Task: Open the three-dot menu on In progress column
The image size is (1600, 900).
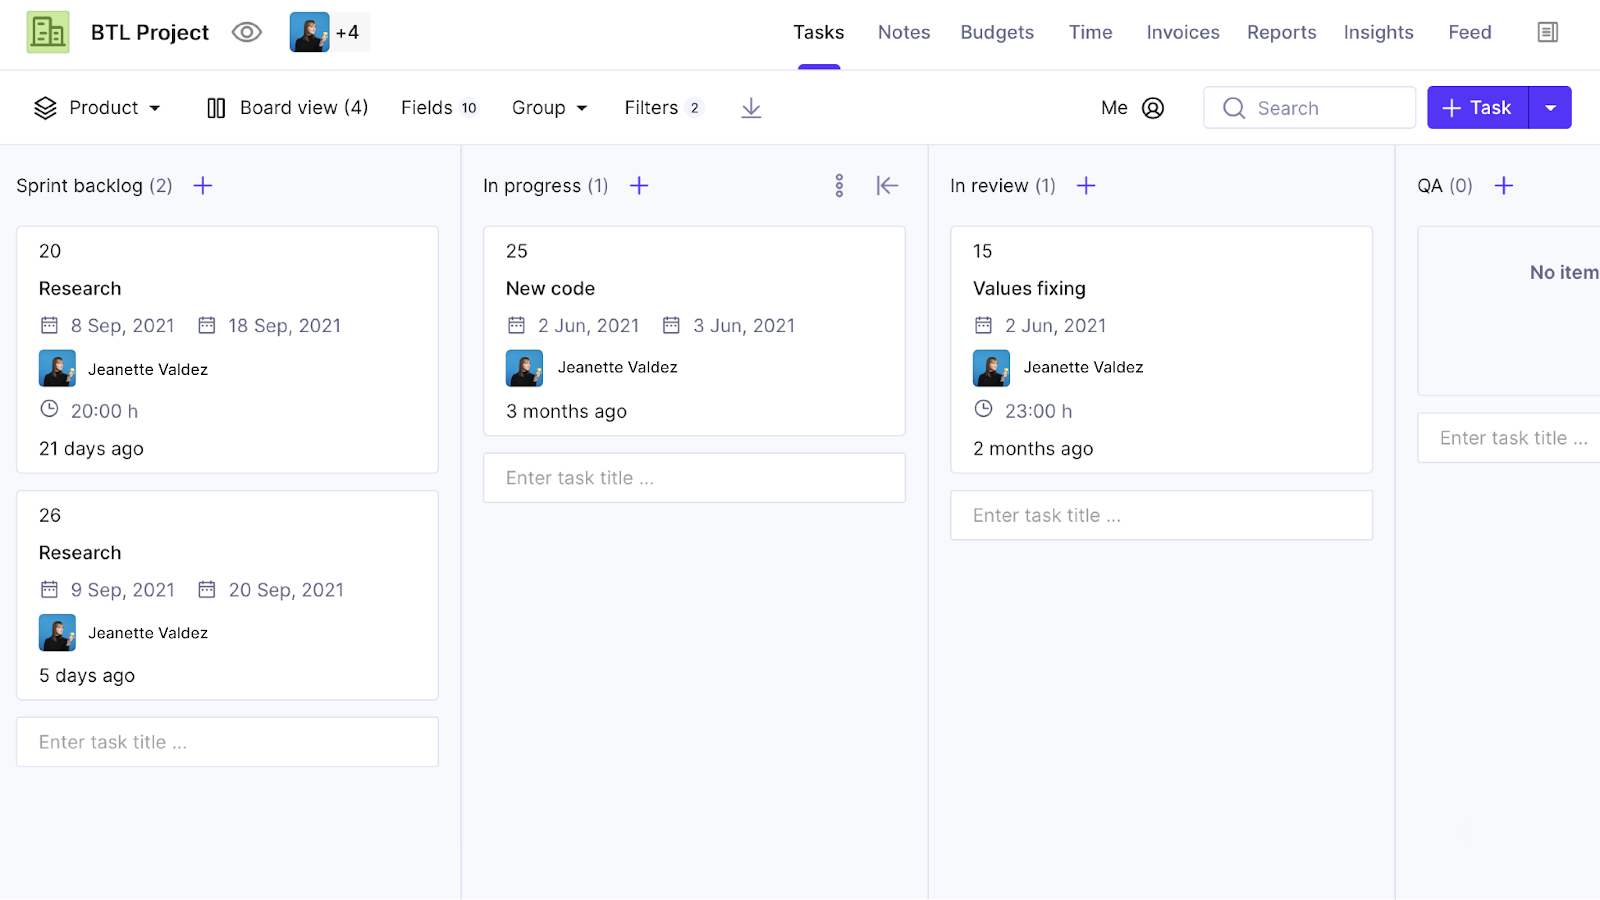Action: pyautogui.click(x=839, y=185)
